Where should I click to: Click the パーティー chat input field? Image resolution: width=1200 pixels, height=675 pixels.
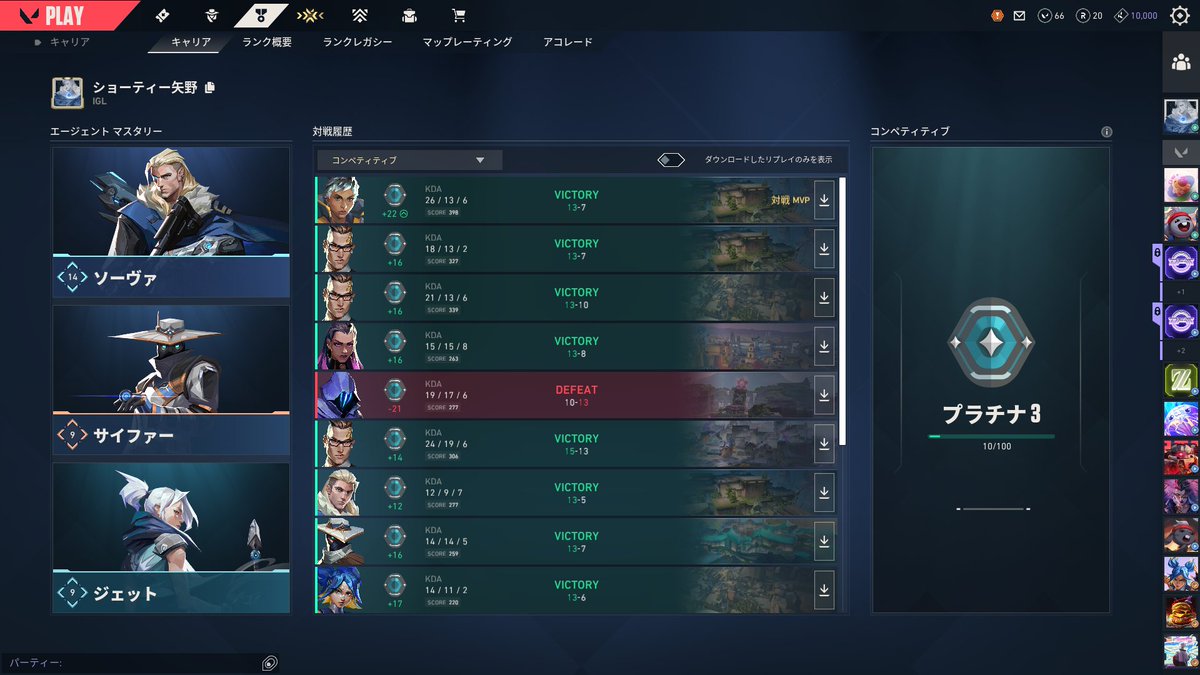pos(130,663)
